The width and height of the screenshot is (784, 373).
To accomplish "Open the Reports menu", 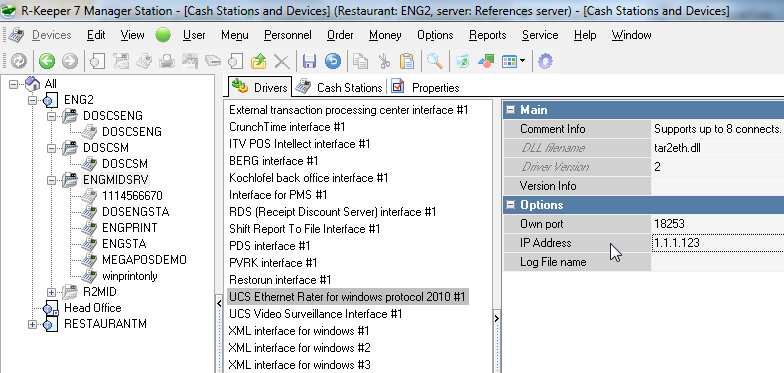I will pyautogui.click(x=488, y=35).
